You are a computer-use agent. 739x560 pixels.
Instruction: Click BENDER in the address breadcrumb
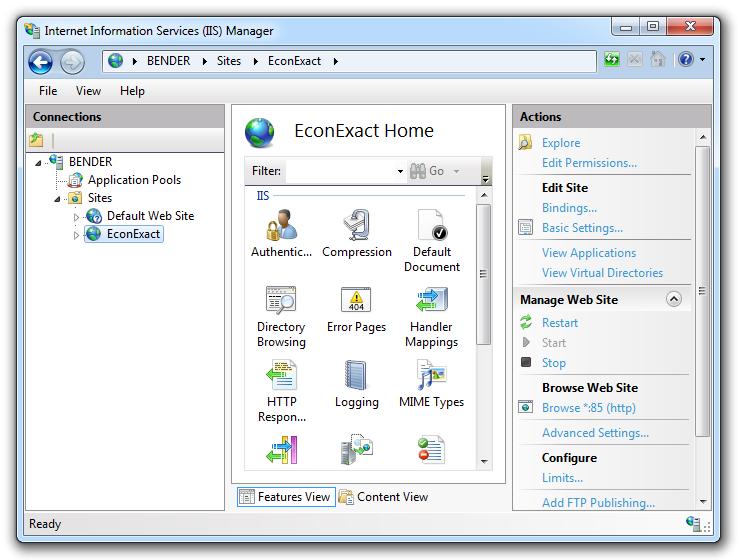168,61
